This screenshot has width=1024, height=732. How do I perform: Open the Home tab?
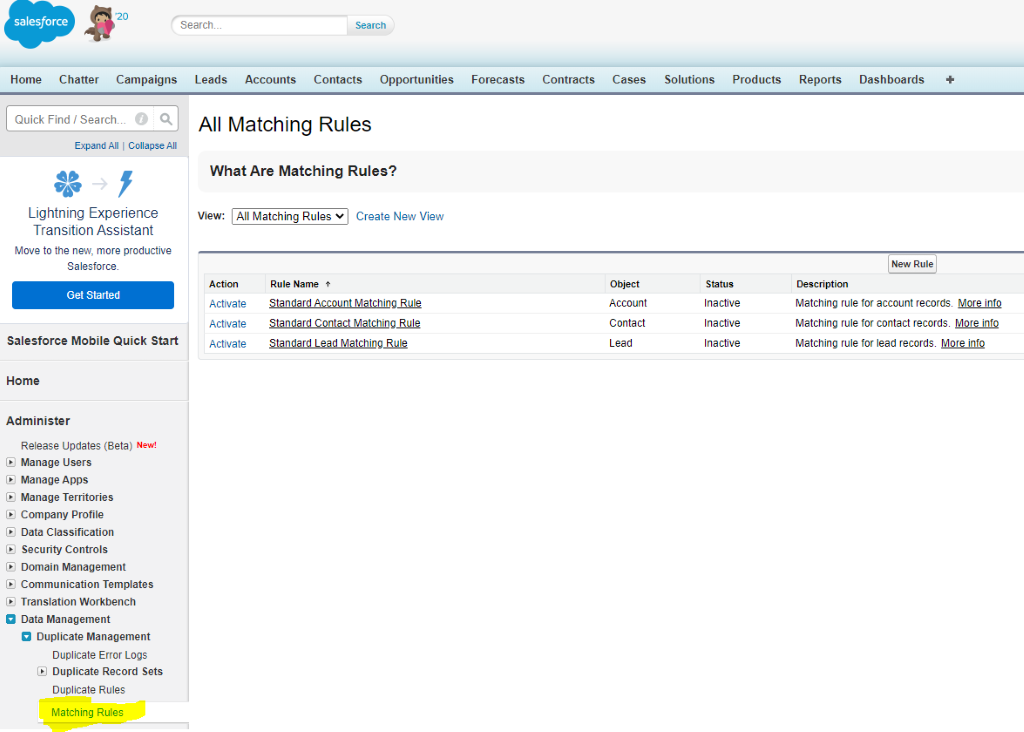tap(26, 80)
